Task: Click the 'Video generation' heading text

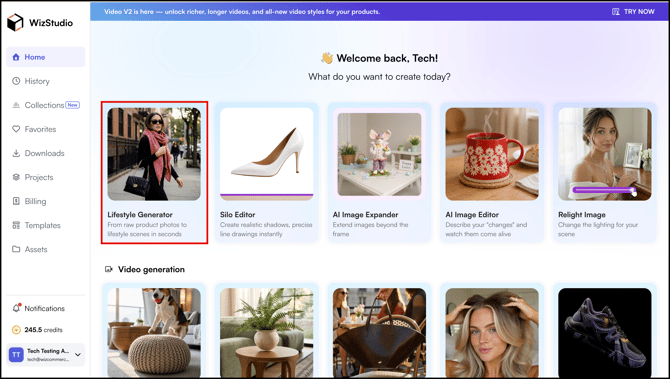Action: click(151, 270)
